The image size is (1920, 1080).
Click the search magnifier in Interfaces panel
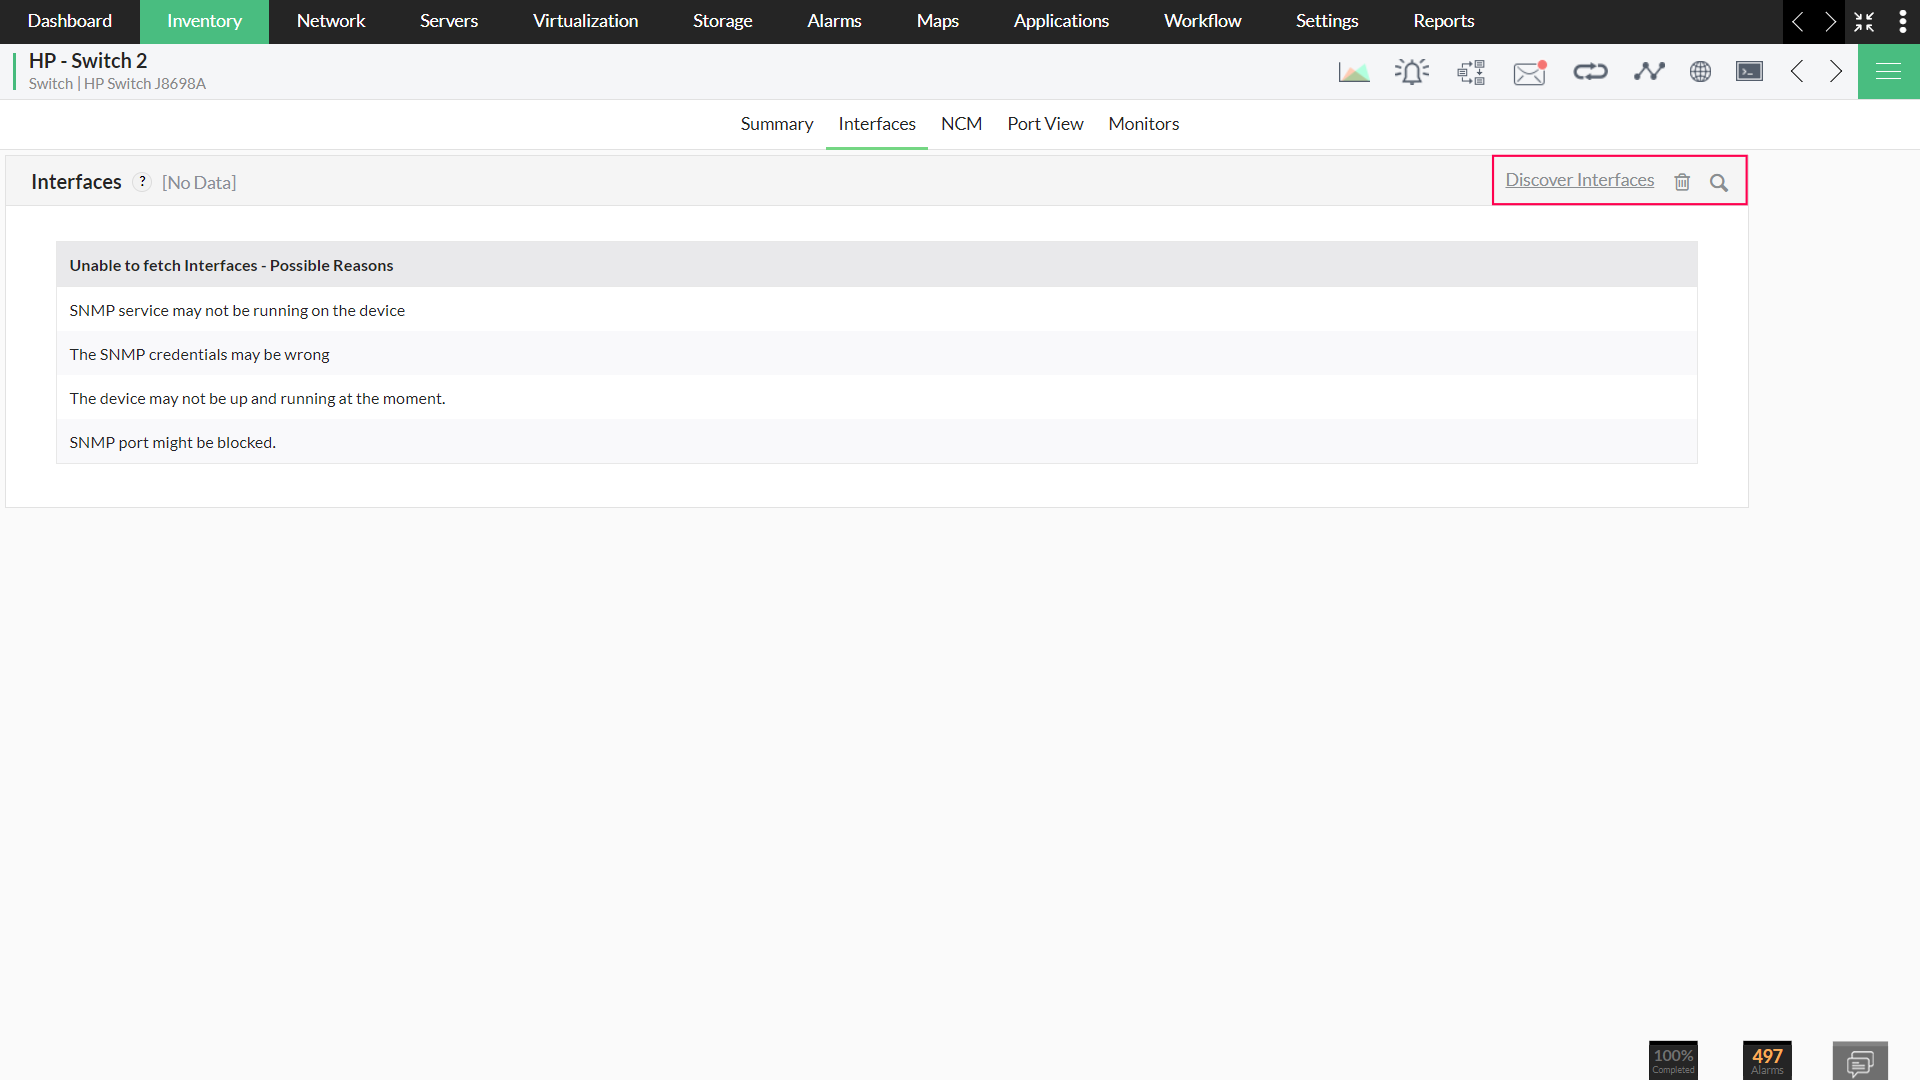pos(1718,182)
